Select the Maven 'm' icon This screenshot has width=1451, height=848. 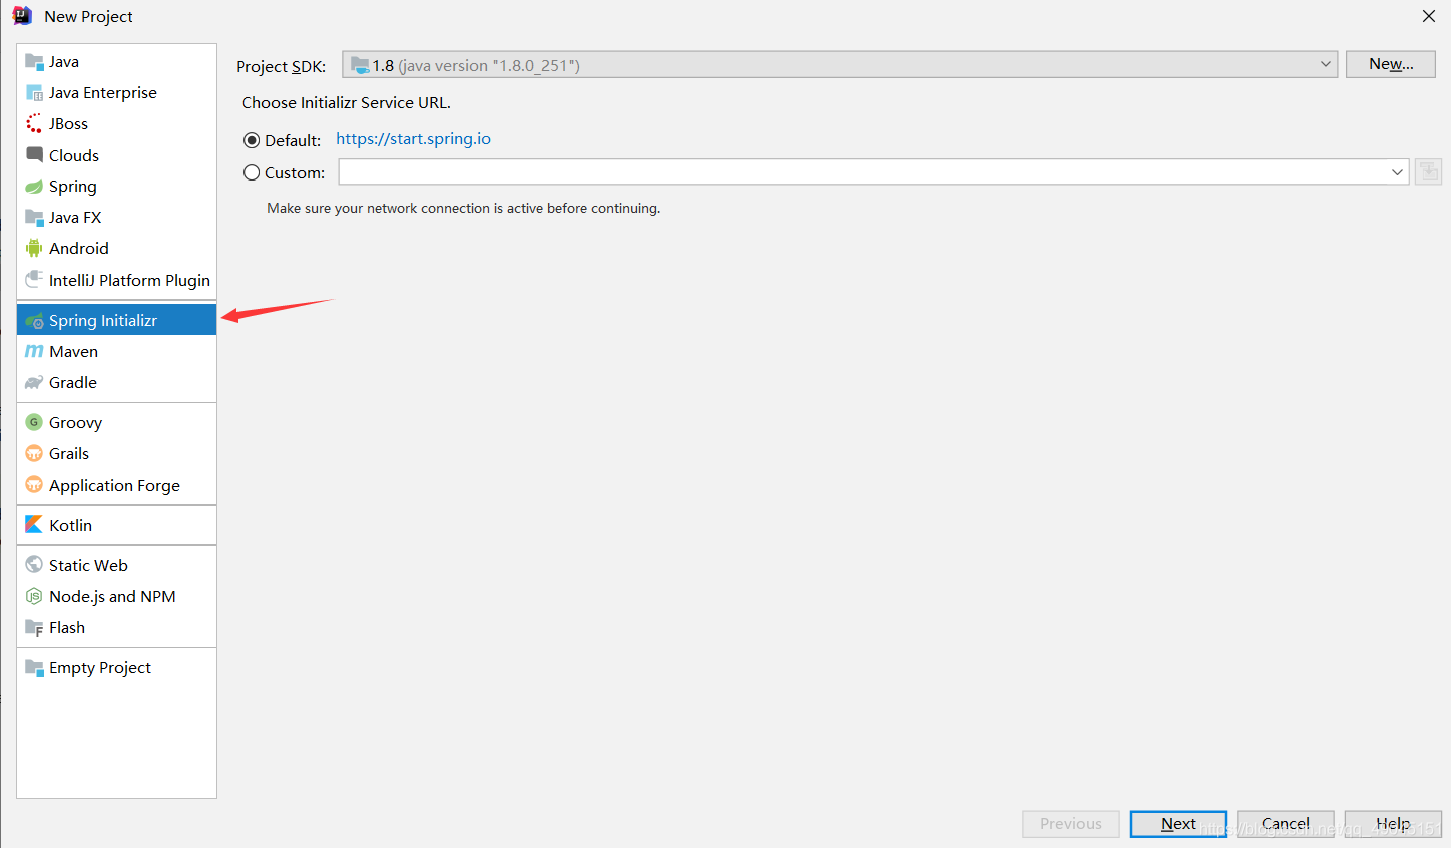click(34, 352)
